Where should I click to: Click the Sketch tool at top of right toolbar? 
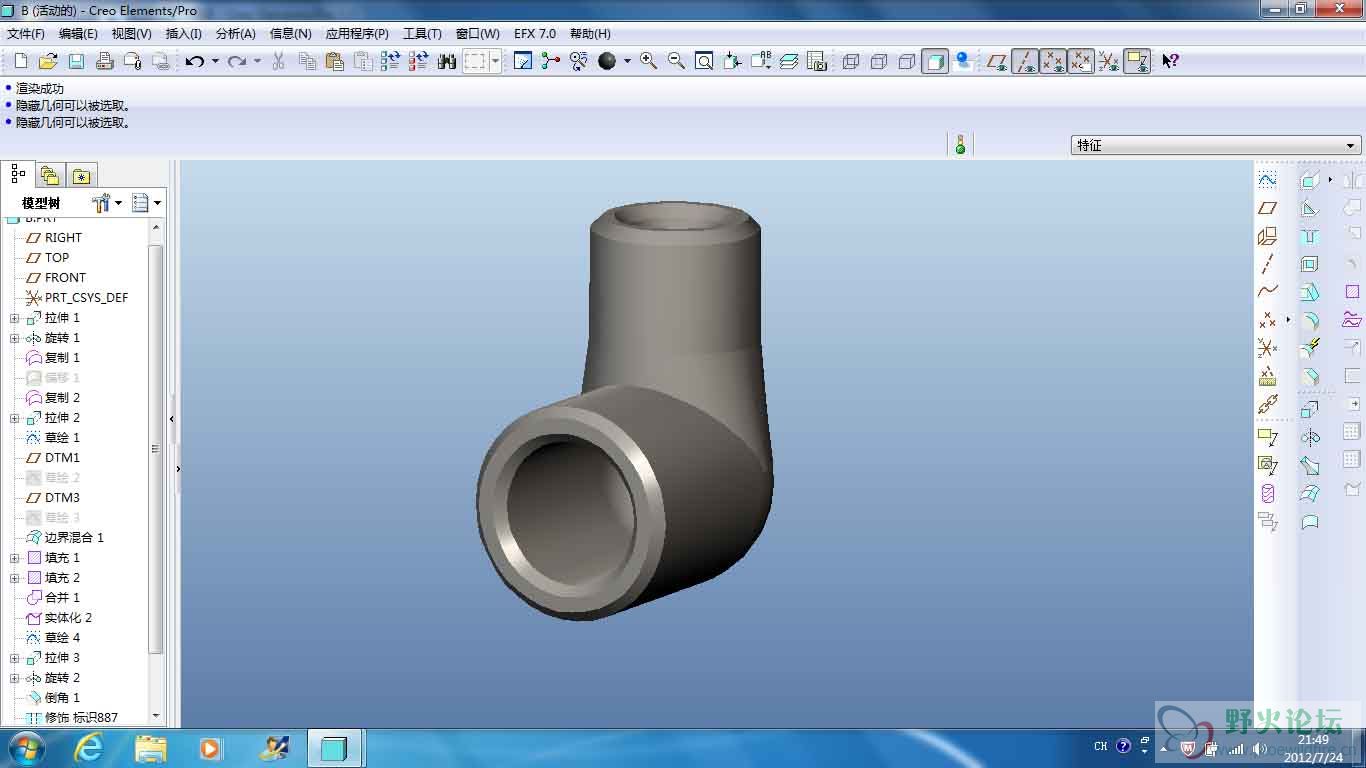(1267, 180)
